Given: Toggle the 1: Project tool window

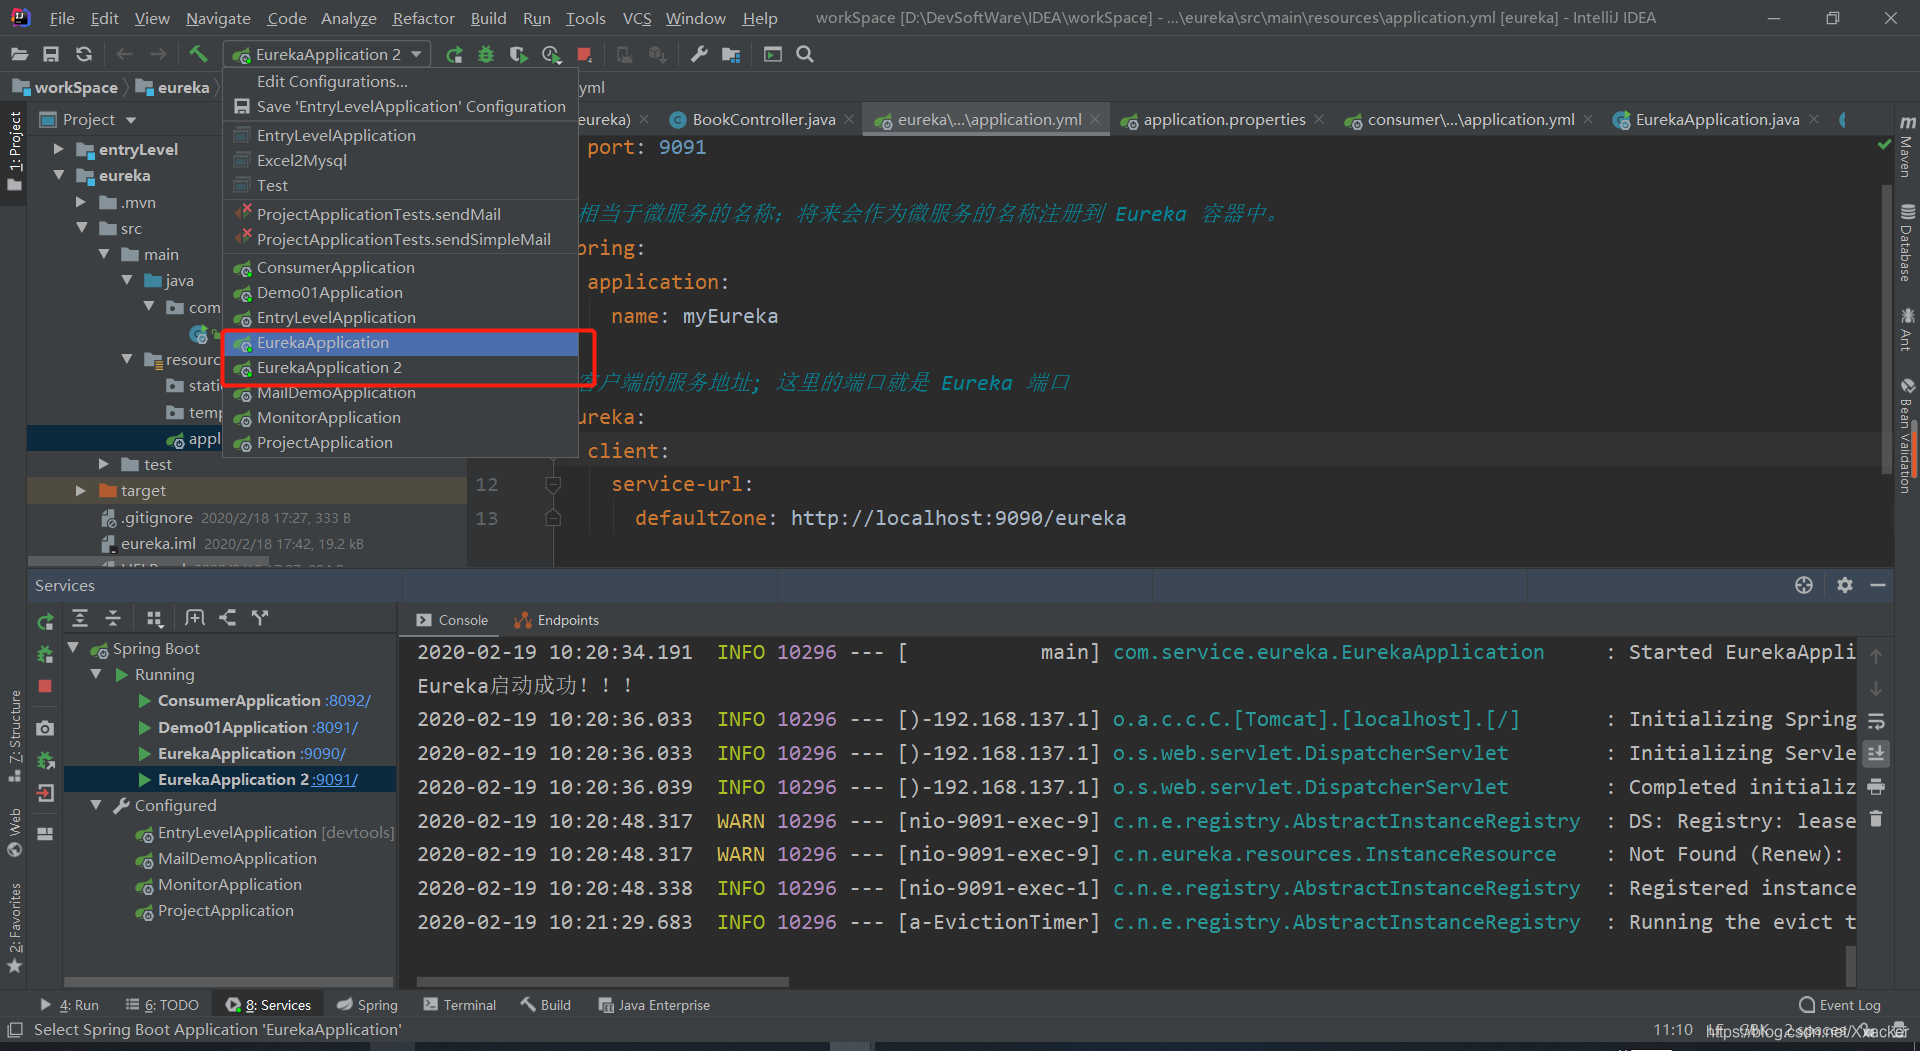Looking at the screenshot, I should [x=14, y=150].
